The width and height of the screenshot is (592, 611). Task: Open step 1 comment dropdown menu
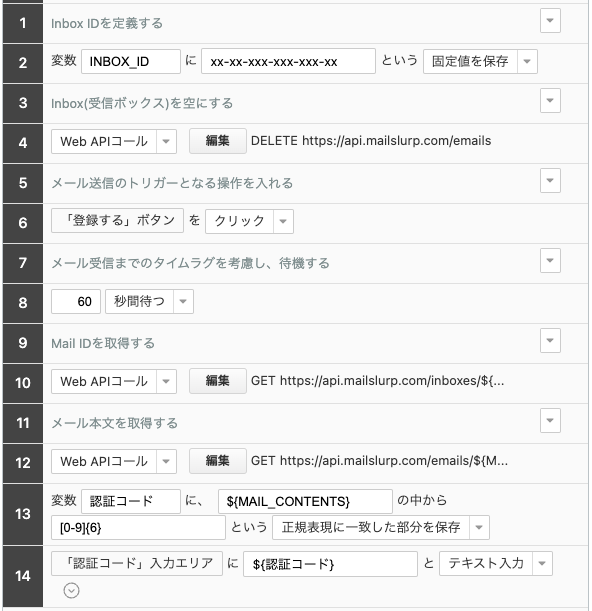coord(550,20)
